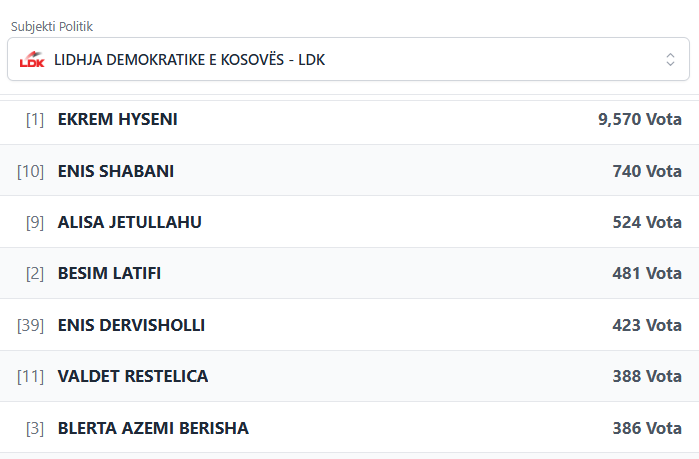Click candidate number [10] badge
Screen dimensions: 699x459
coord(31,171)
